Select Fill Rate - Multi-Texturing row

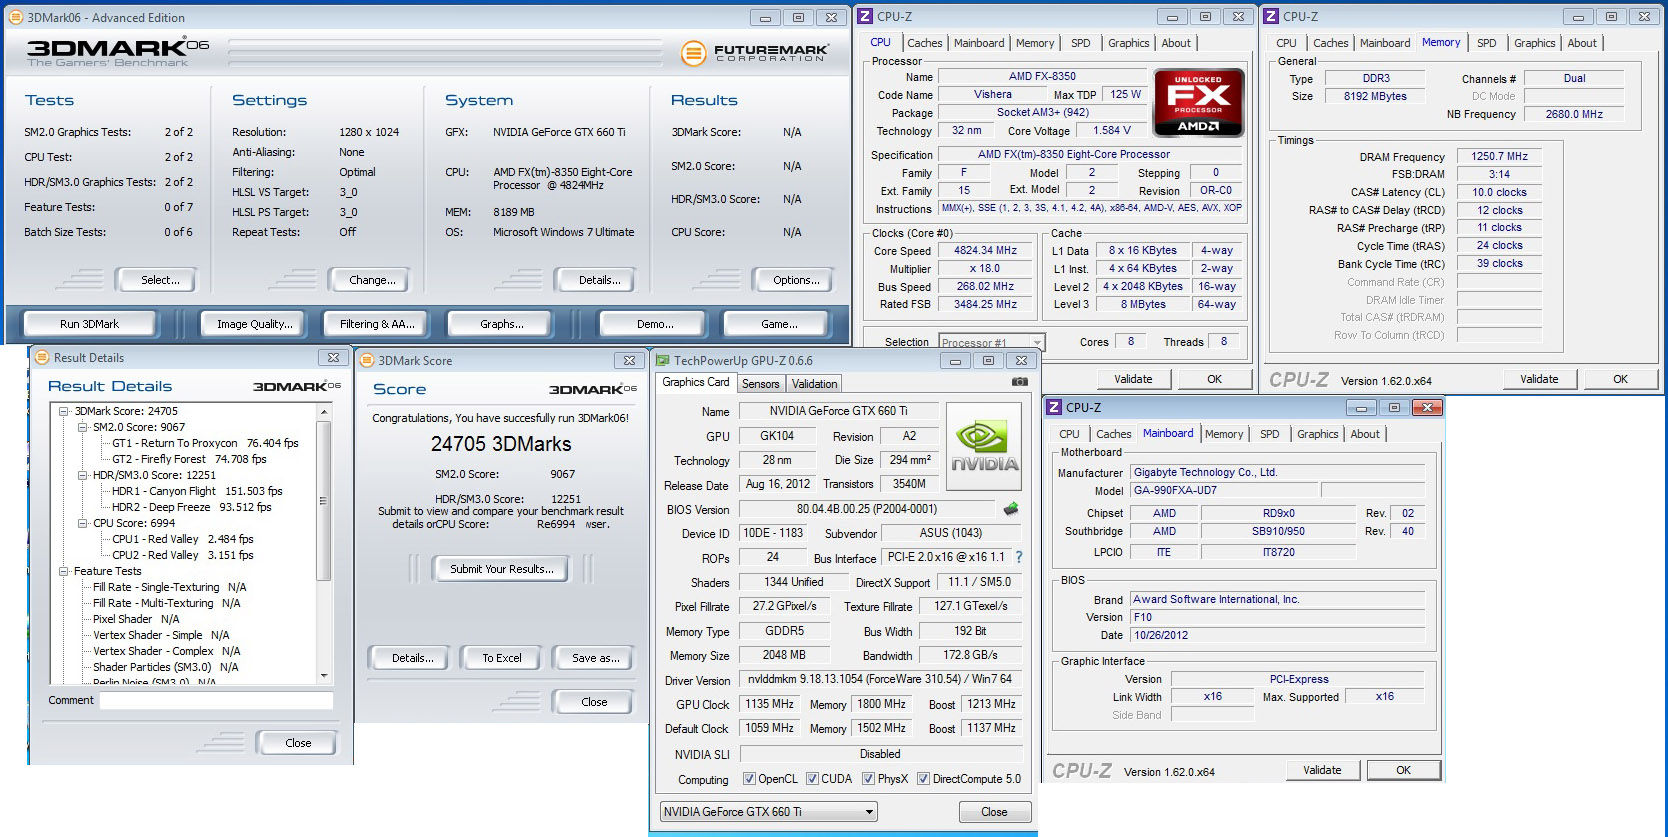[x=166, y=603]
